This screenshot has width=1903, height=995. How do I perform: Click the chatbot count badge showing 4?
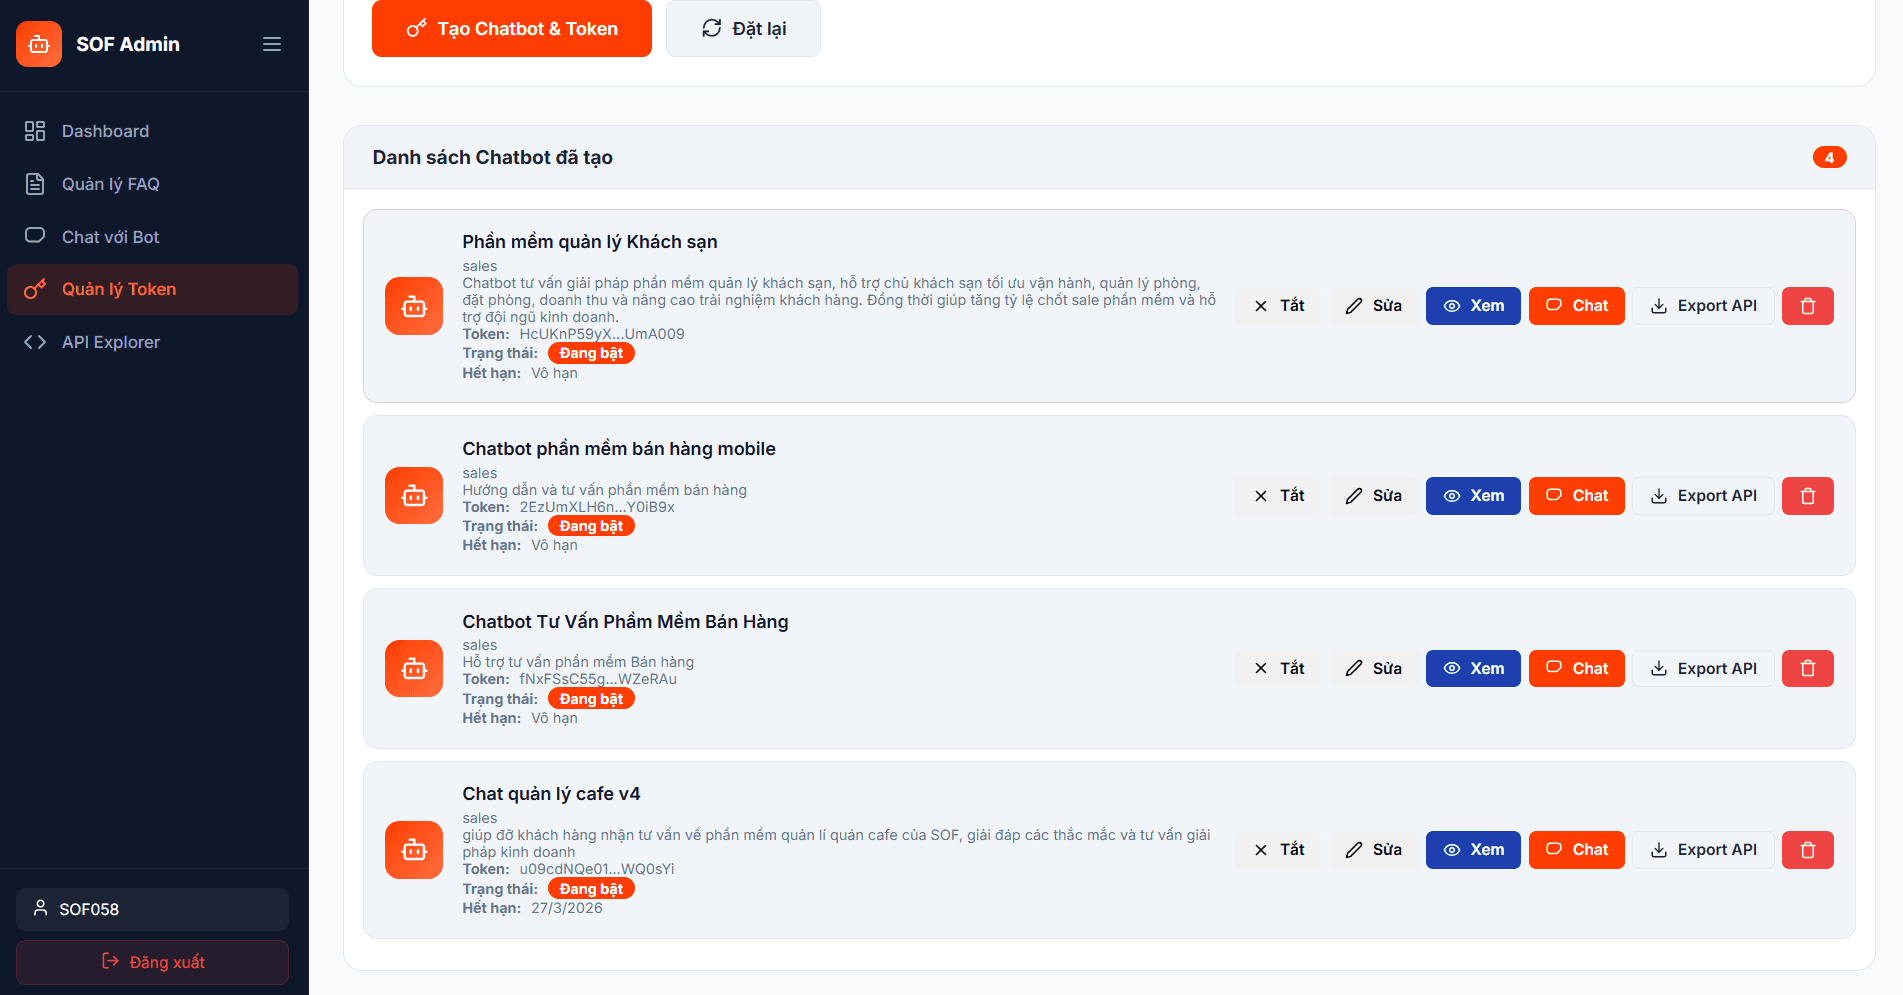pos(1829,157)
